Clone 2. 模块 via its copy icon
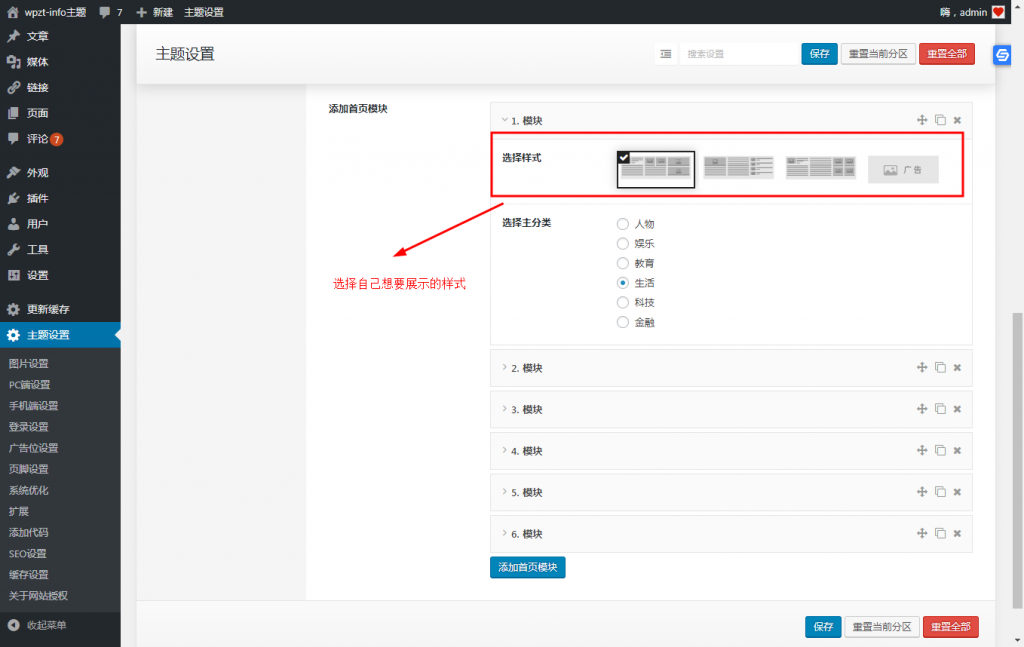The image size is (1024, 647). pos(940,368)
